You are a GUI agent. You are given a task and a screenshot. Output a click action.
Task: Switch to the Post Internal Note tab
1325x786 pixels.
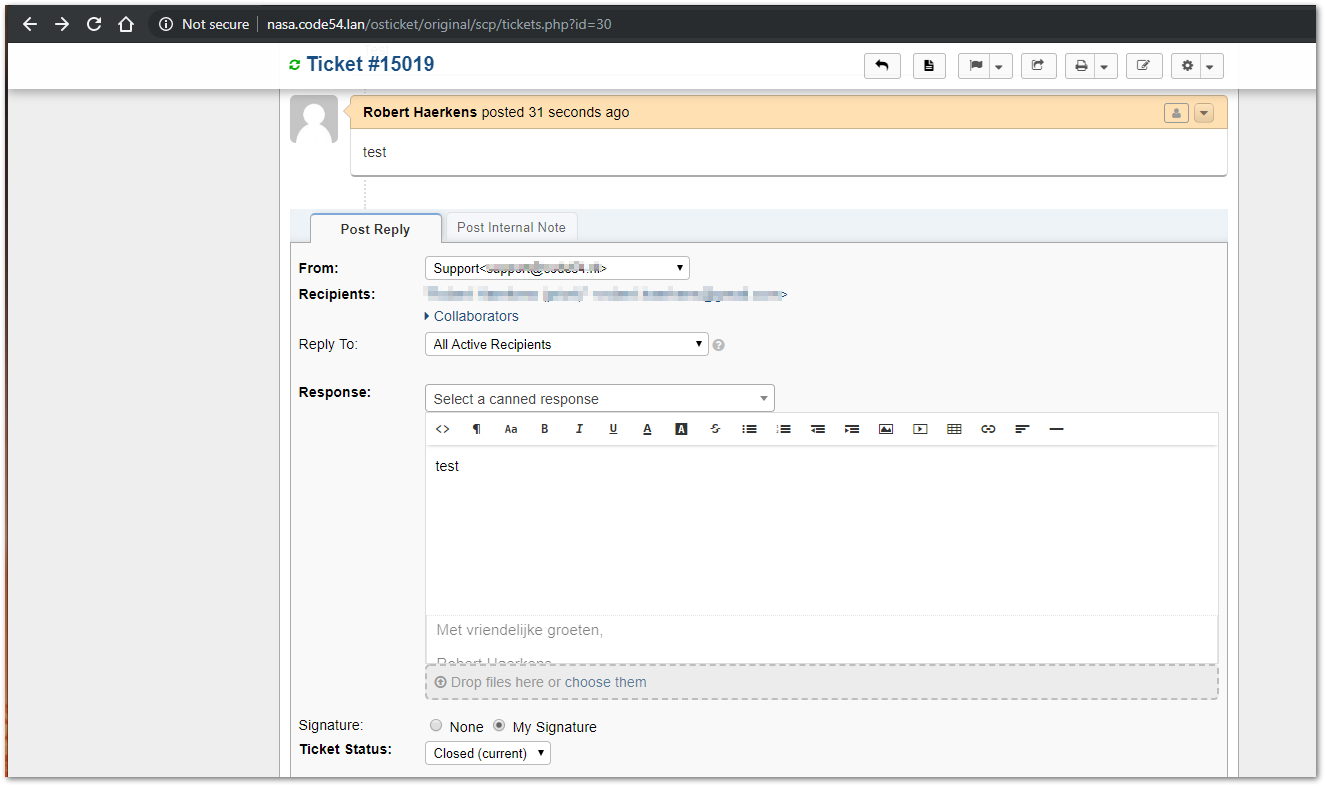pos(511,228)
